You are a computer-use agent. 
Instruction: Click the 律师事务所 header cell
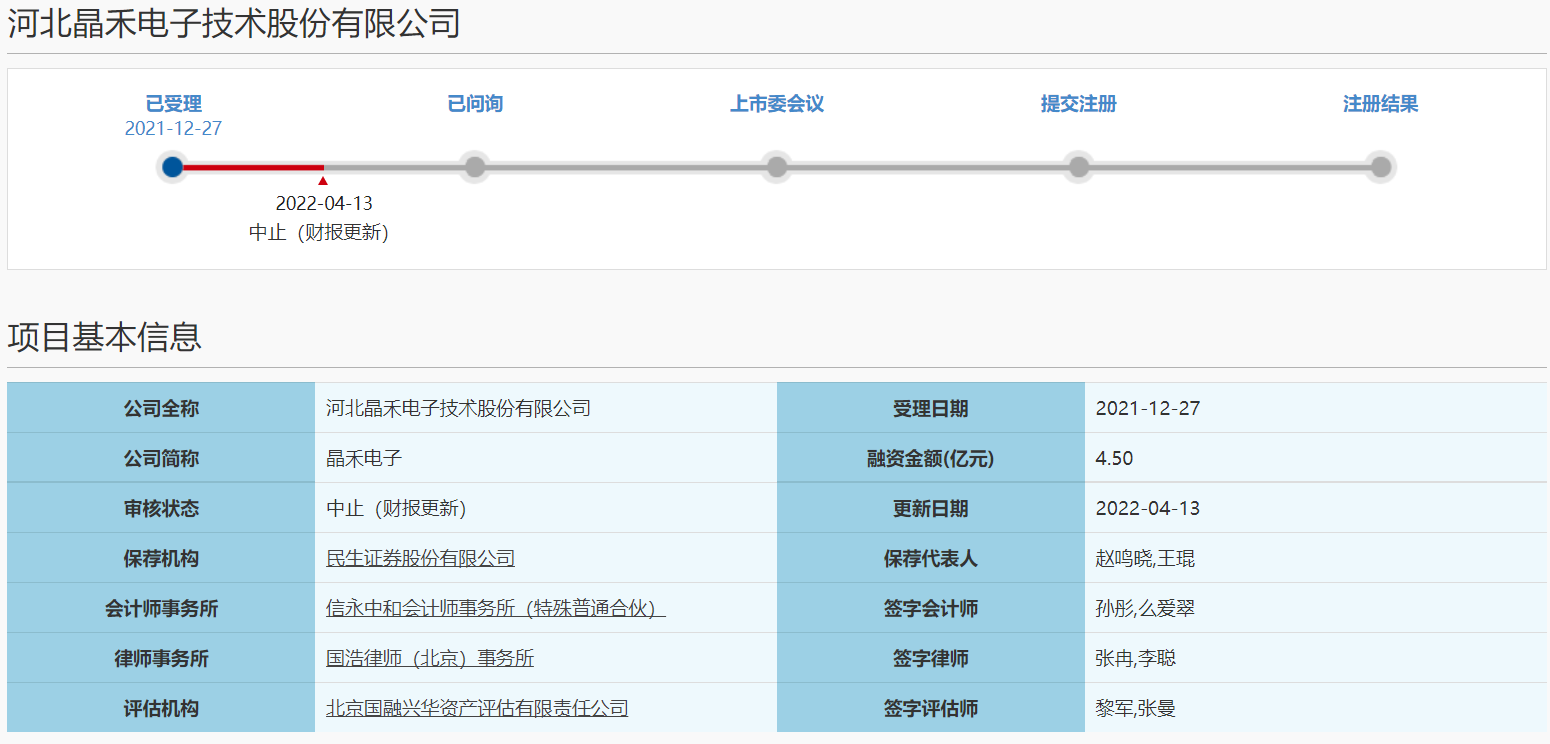tap(161, 658)
